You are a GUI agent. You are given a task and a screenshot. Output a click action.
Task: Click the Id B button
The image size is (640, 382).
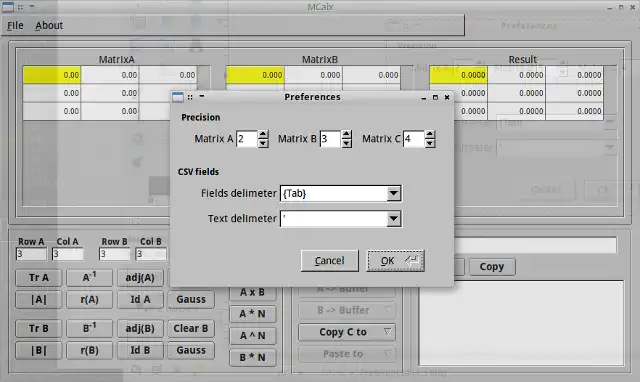(140, 350)
